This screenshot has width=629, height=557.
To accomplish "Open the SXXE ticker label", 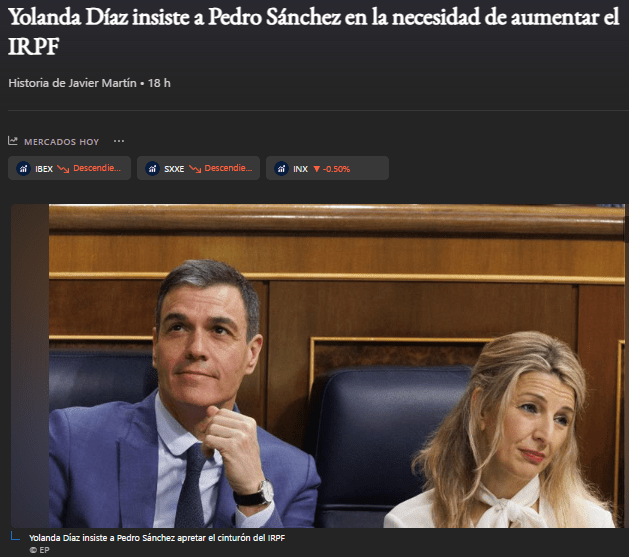I will pyautogui.click(x=174, y=169).
